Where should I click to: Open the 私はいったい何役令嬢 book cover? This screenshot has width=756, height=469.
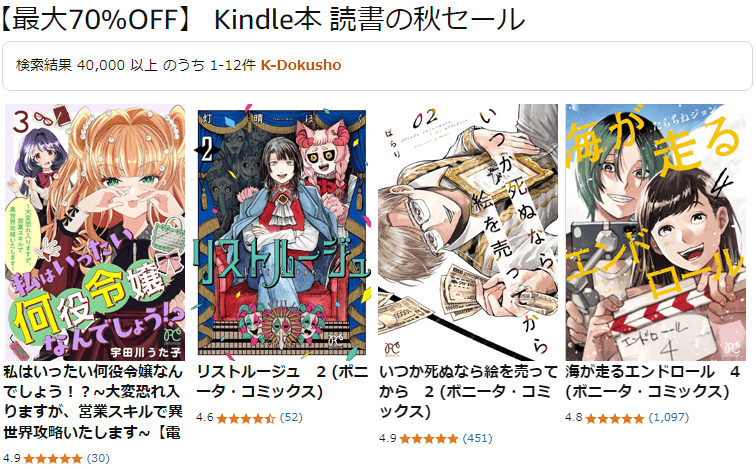click(95, 232)
